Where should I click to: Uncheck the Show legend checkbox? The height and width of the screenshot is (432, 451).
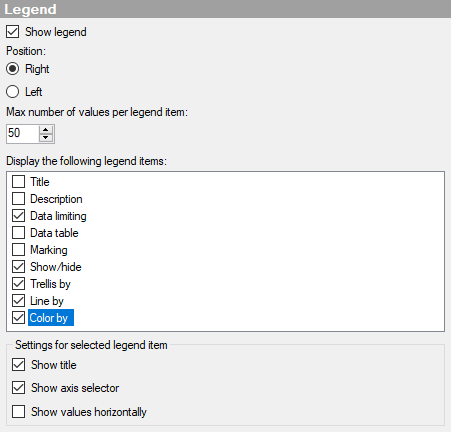(12, 32)
